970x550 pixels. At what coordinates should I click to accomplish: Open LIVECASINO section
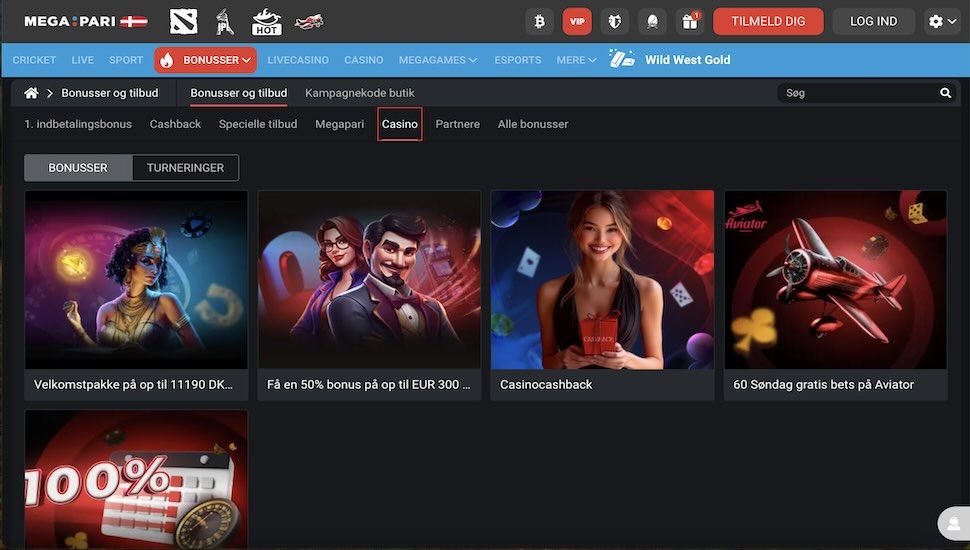pos(298,60)
